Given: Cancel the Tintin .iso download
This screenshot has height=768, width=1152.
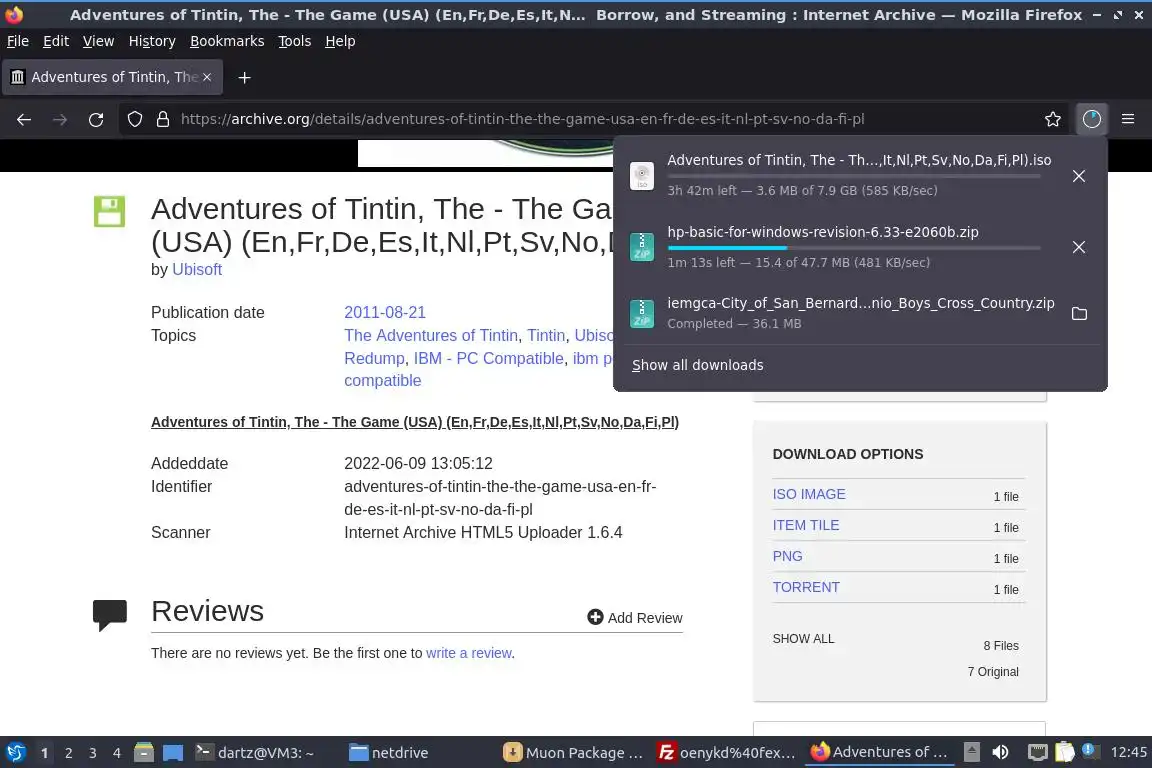Looking at the screenshot, I should [x=1079, y=176].
